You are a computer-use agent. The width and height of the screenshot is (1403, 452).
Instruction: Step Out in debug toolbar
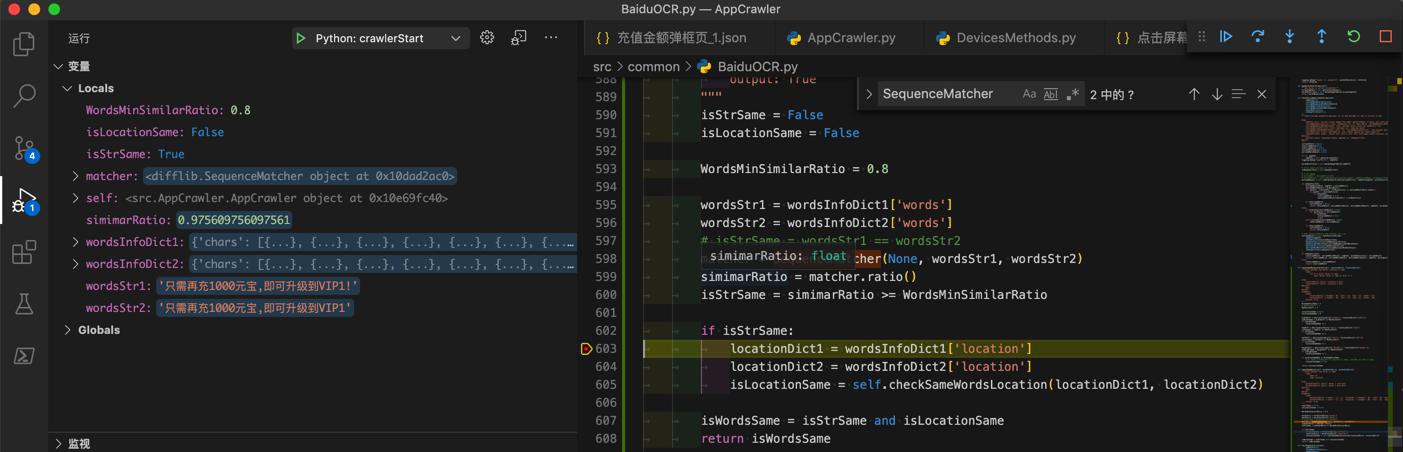click(1322, 37)
